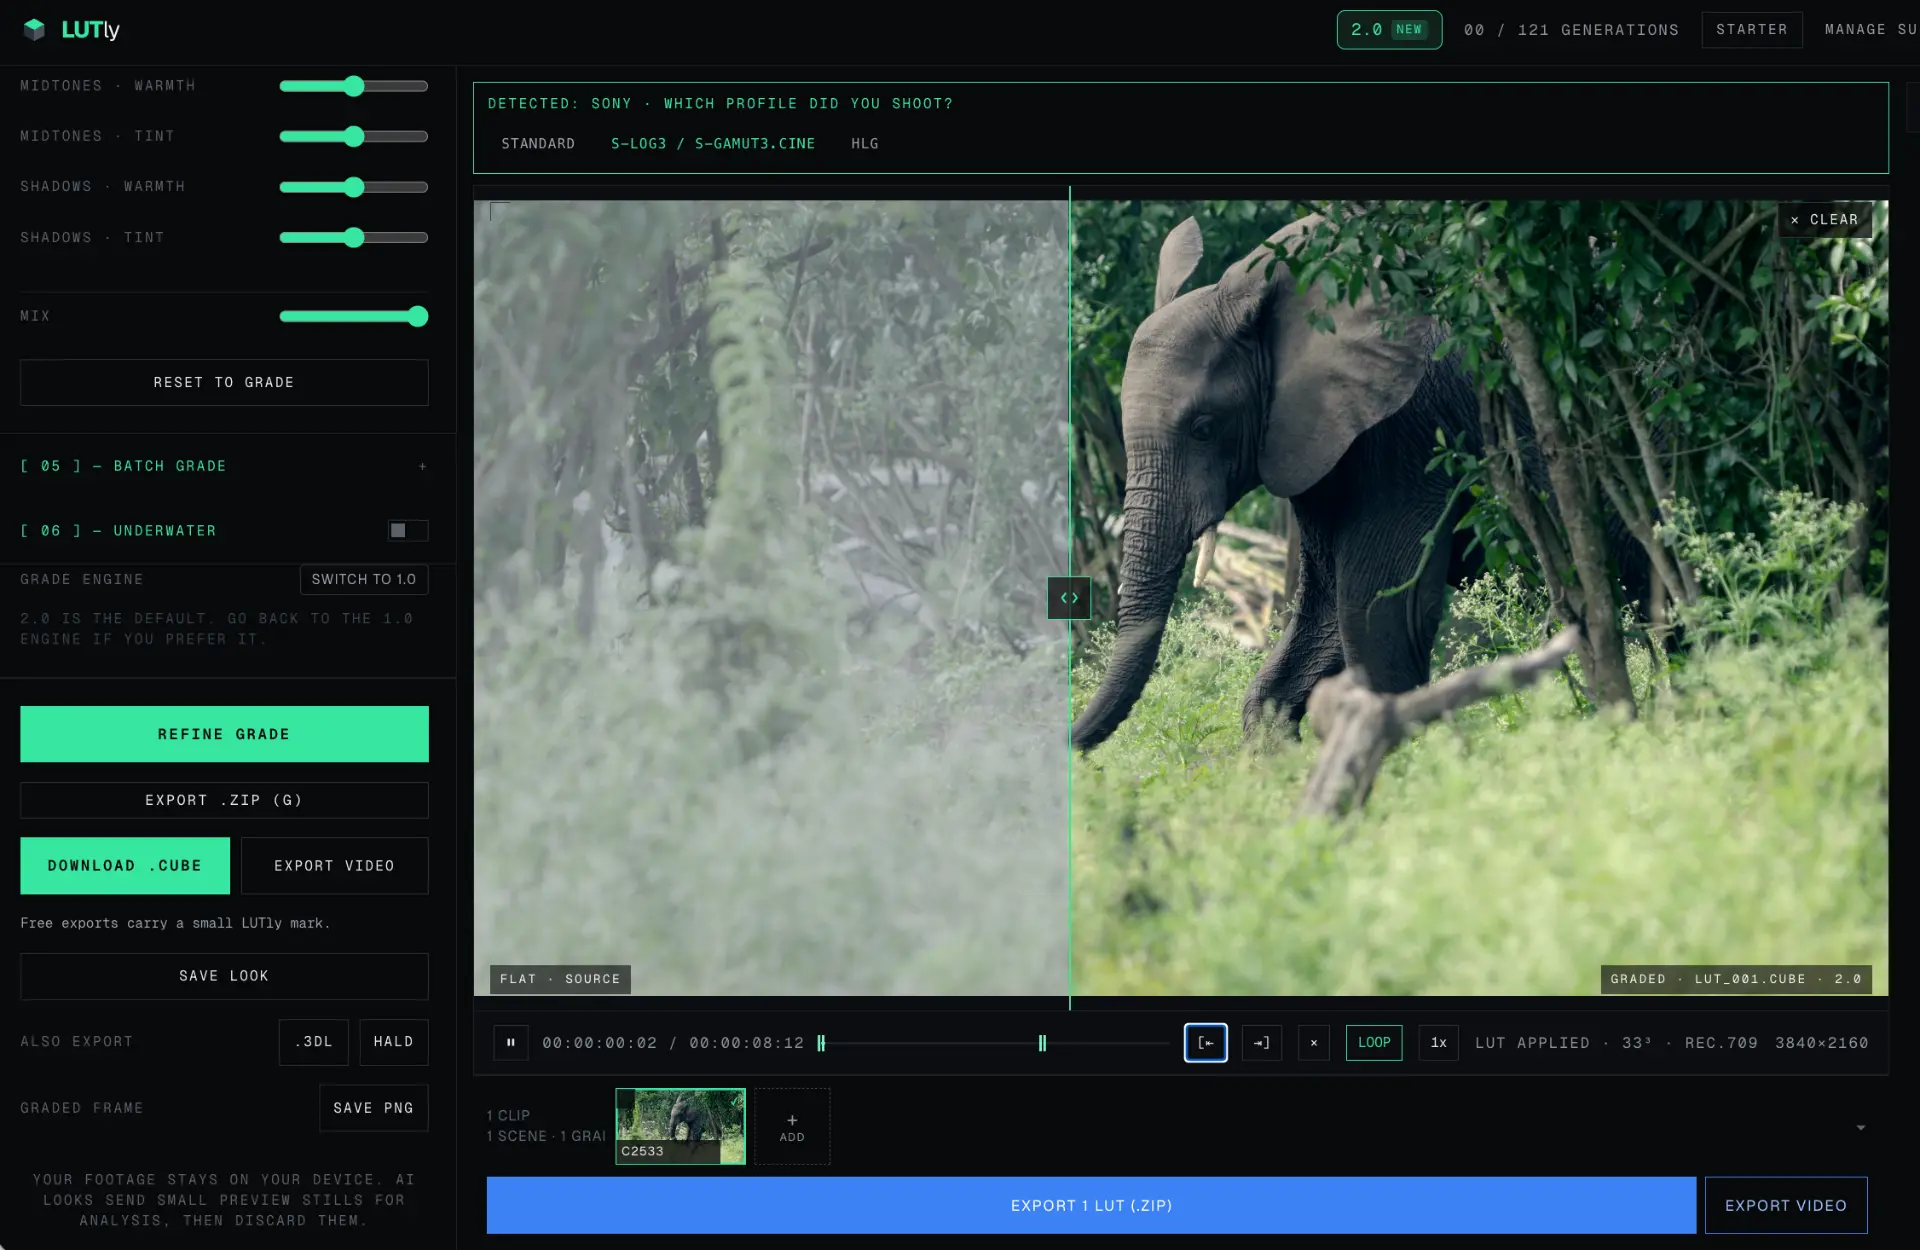Viewport: 1920px width, 1250px height.
Task: Click the 00:00:00:02 current timecode
Action: click(x=600, y=1043)
